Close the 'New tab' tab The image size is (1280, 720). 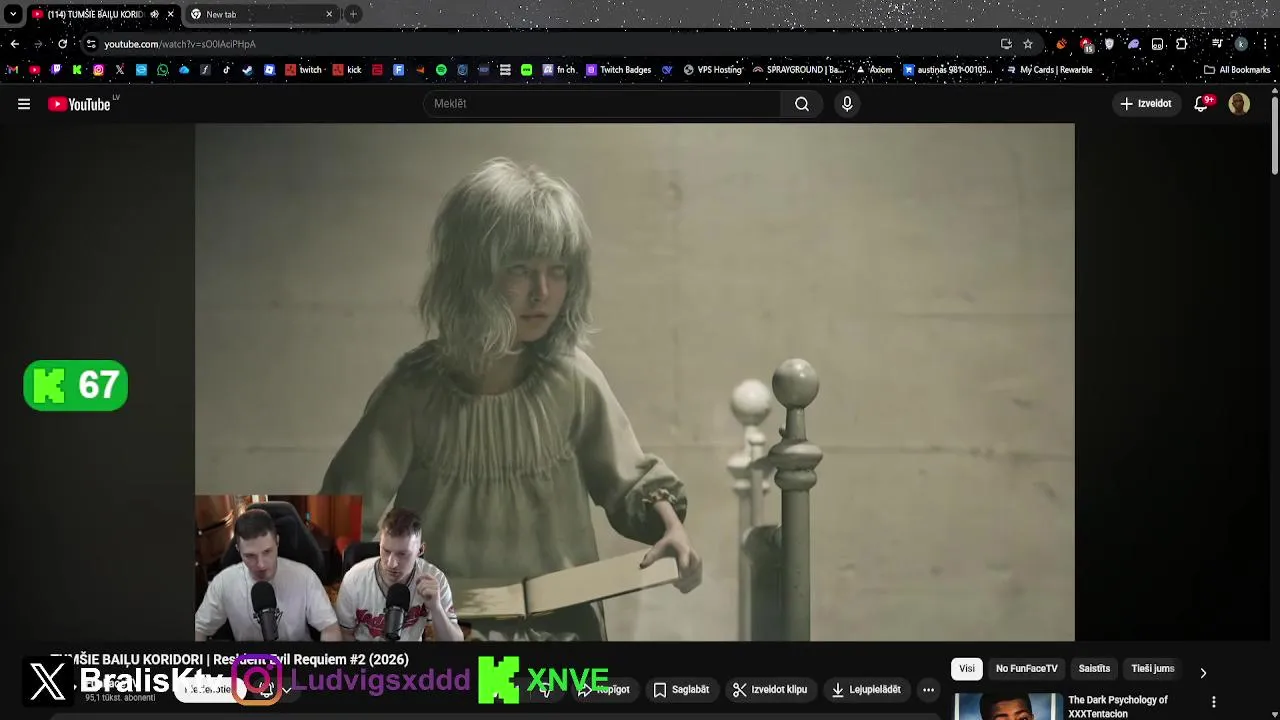pyautogui.click(x=329, y=14)
